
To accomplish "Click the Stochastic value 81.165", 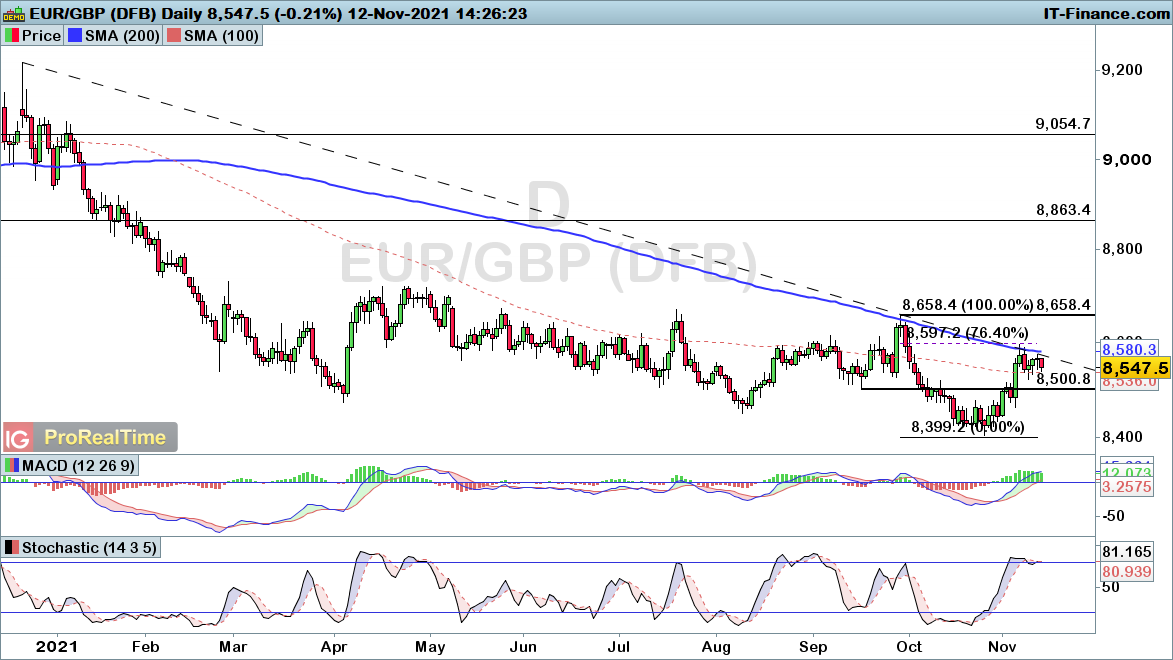I will [x=1127, y=552].
